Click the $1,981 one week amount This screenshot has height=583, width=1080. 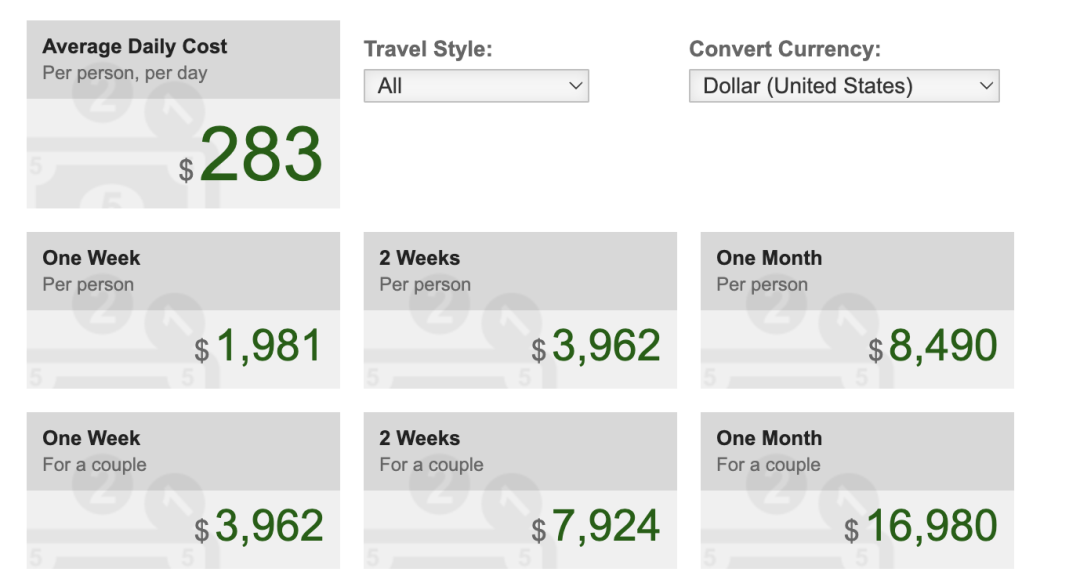click(x=258, y=345)
